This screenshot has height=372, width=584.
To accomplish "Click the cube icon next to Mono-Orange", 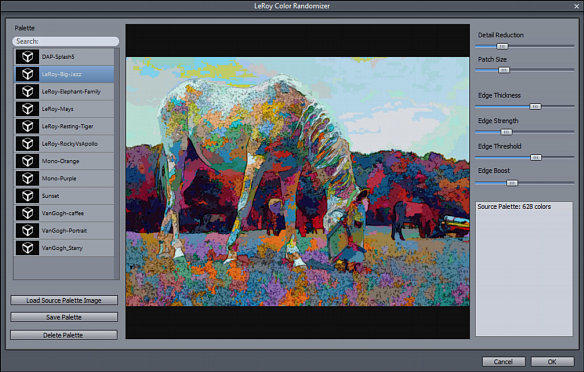I will click(27, 161).
